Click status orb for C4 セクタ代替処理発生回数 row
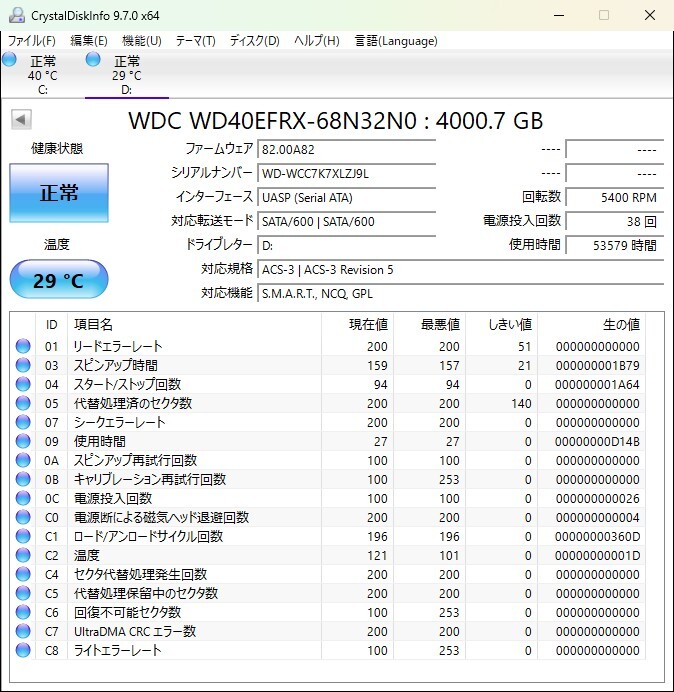The width and height of the screenshot is (674, 692). (23, 574)
